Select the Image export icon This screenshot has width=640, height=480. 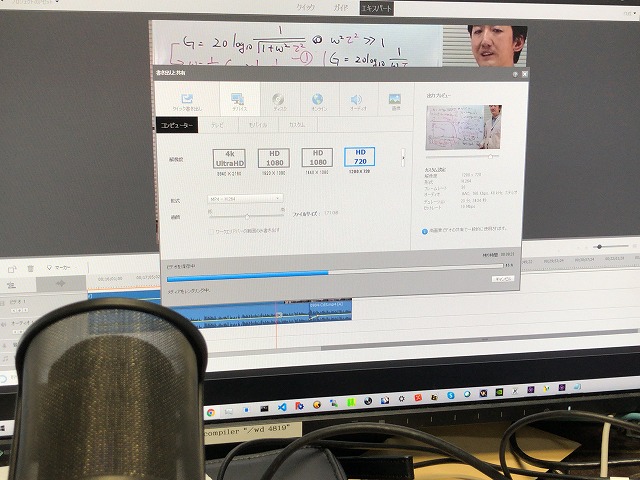pos(395,101)
